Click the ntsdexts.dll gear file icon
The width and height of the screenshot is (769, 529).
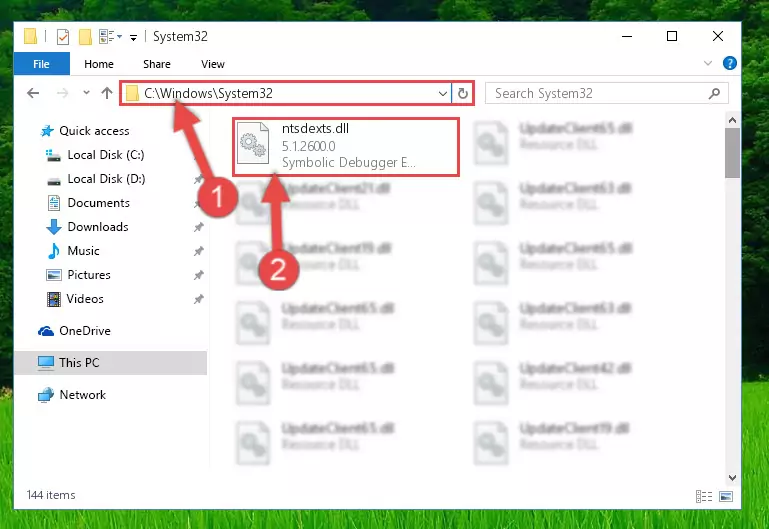253,143
